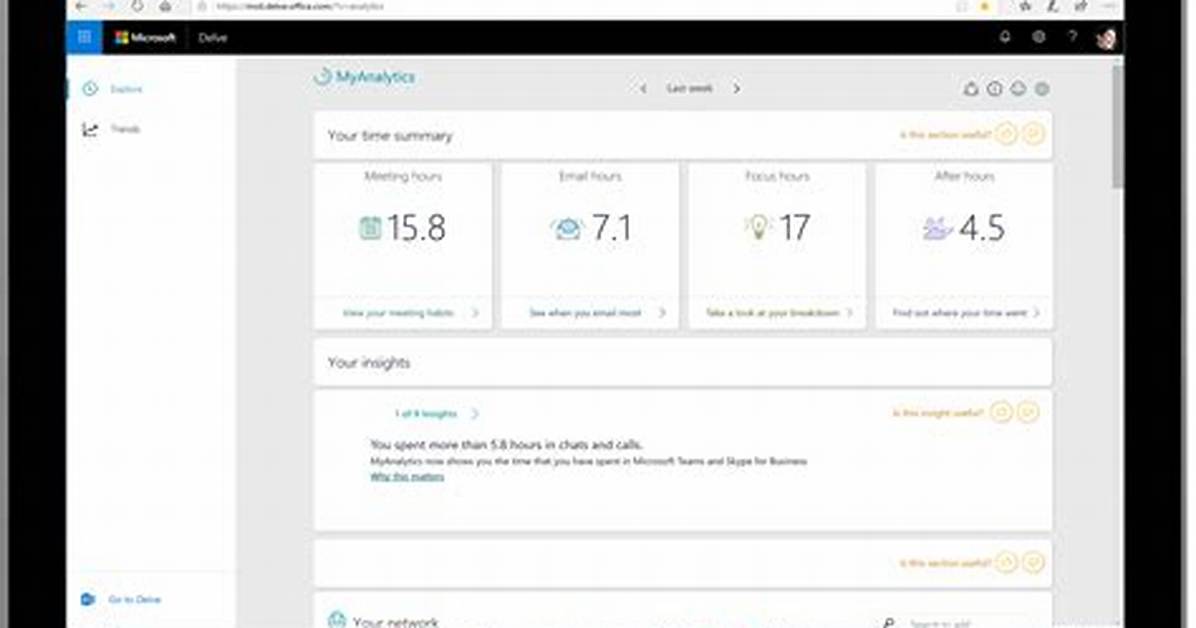Click the icon left of the info icon

coord(971,89)
